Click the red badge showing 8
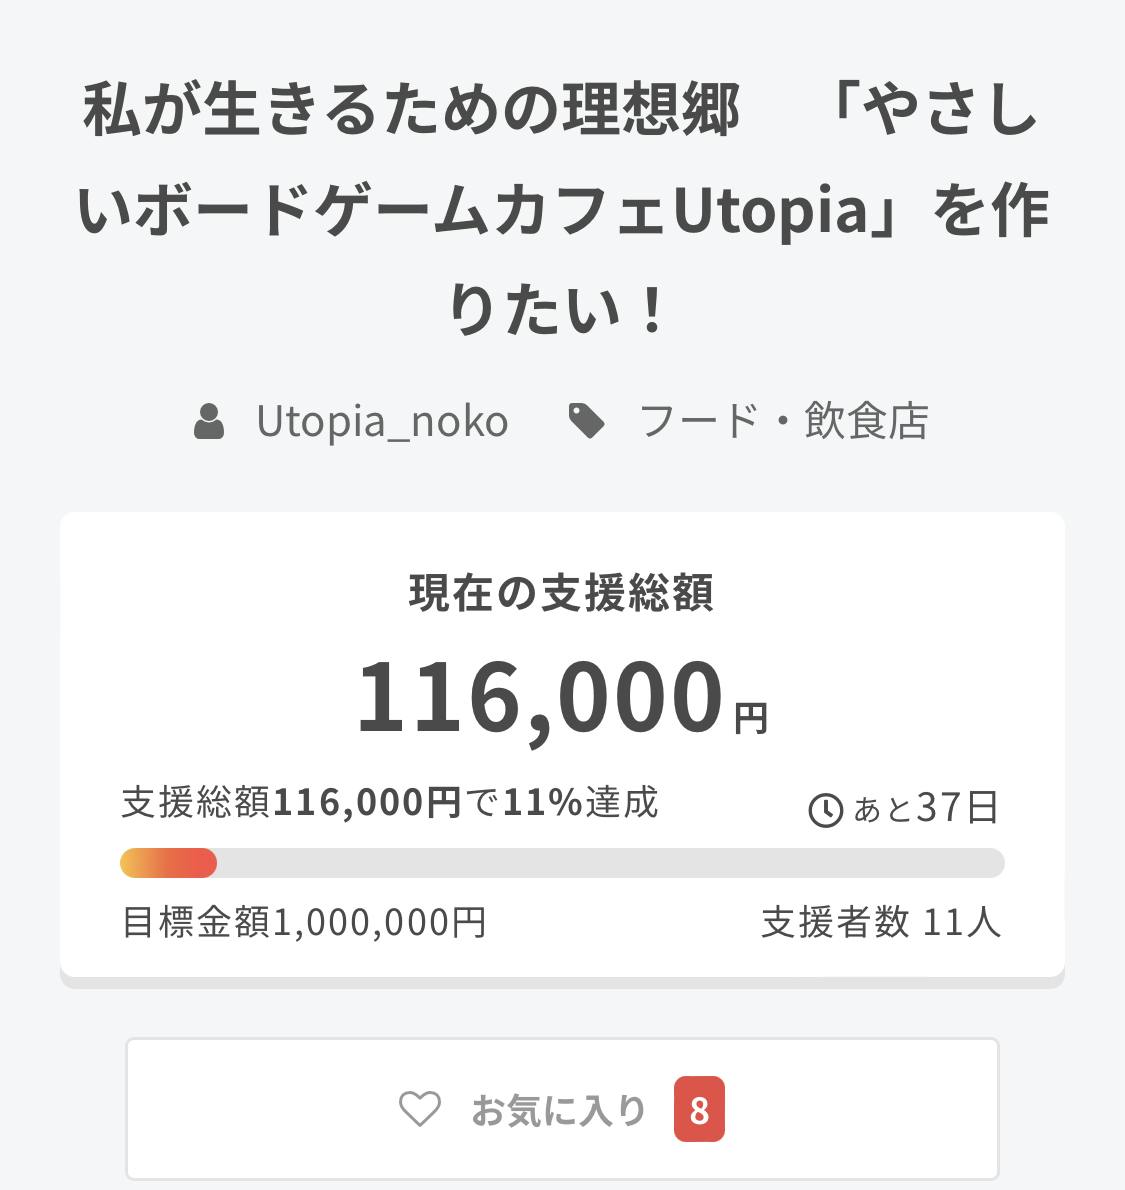Viewport: 1125px width, 1190px height. [699, 1109]
